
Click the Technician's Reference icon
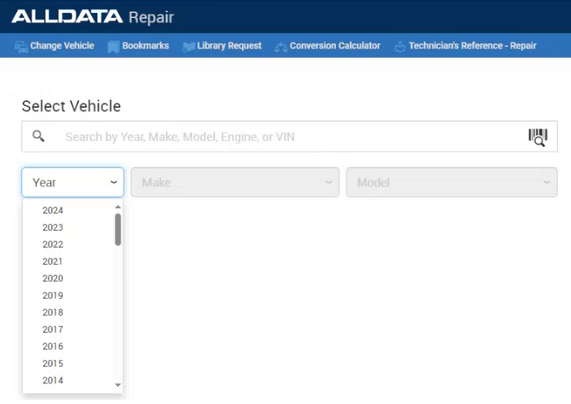[x=400, y=47]
